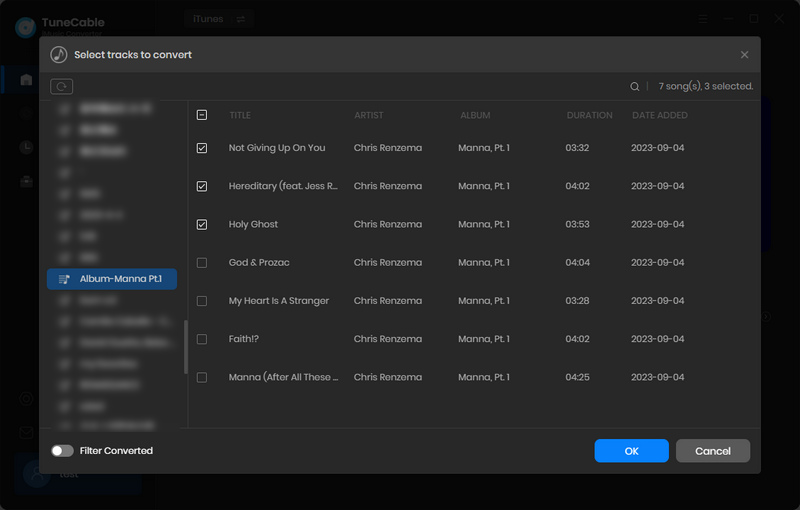Uncheck Not Giving Up On You

(x=202, y=148)
